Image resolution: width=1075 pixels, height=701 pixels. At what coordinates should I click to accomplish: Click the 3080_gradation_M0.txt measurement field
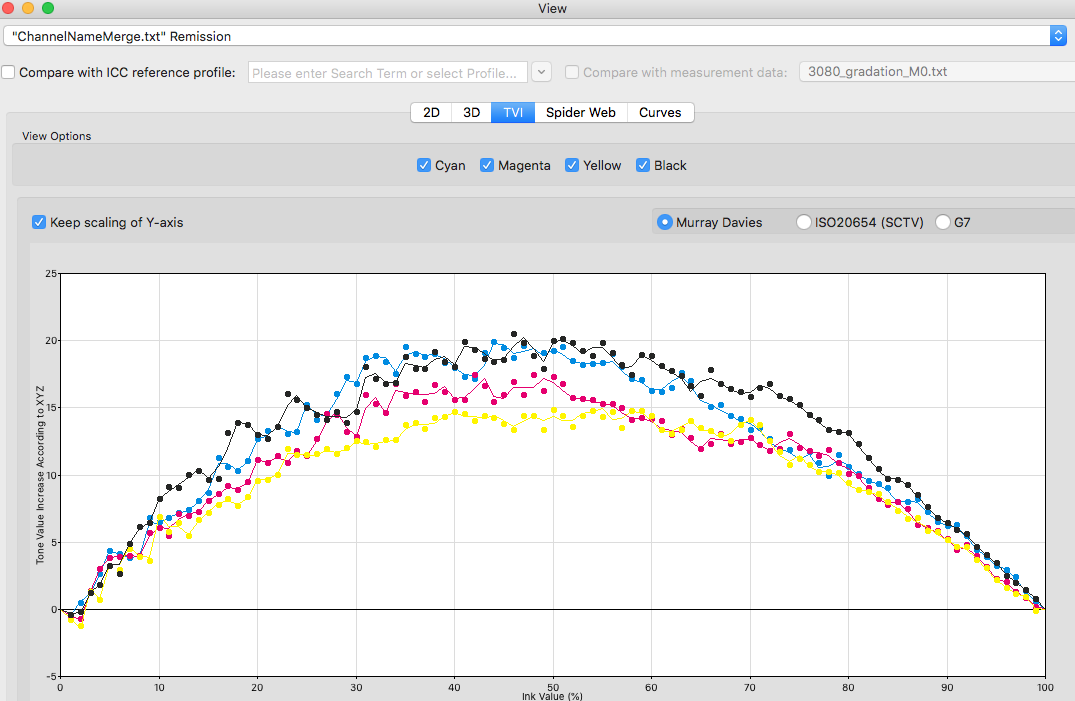coord(937,71)
